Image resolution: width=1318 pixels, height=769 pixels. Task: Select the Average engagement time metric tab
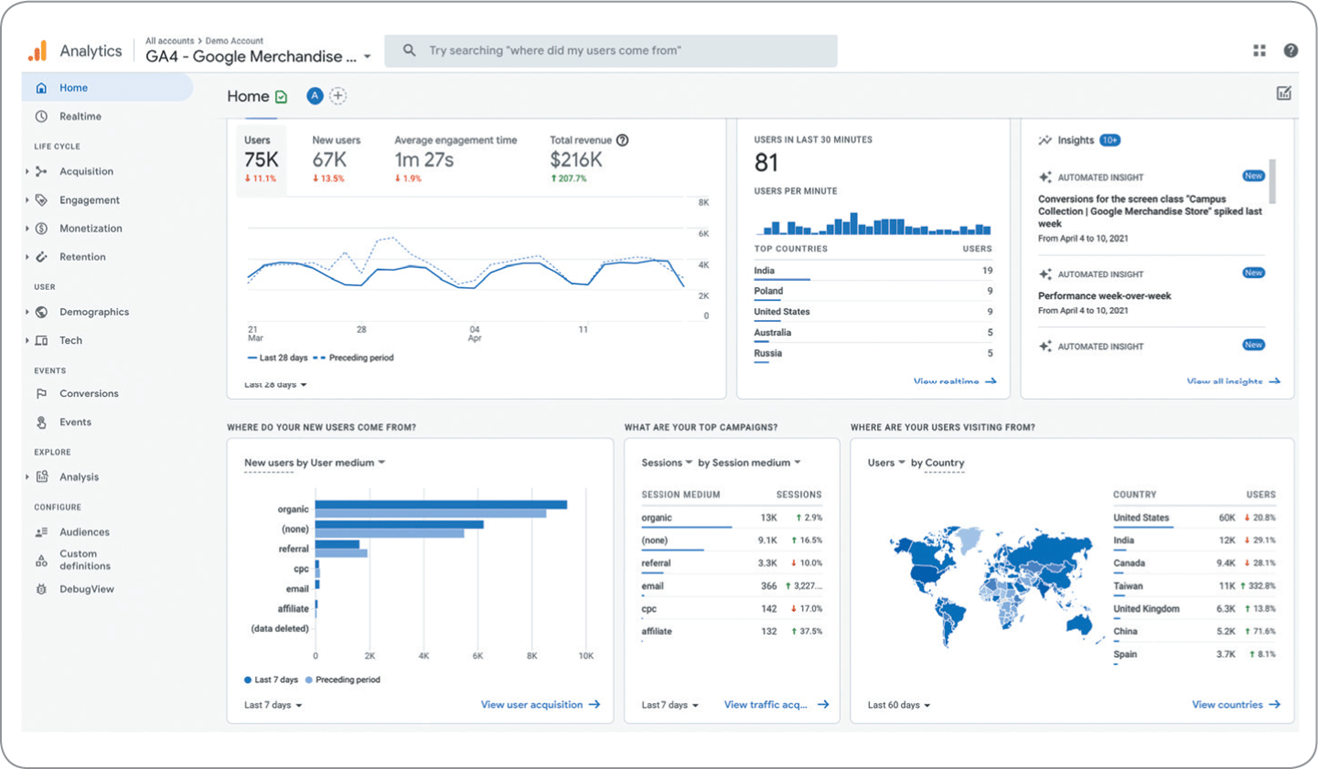coord(455,159)
